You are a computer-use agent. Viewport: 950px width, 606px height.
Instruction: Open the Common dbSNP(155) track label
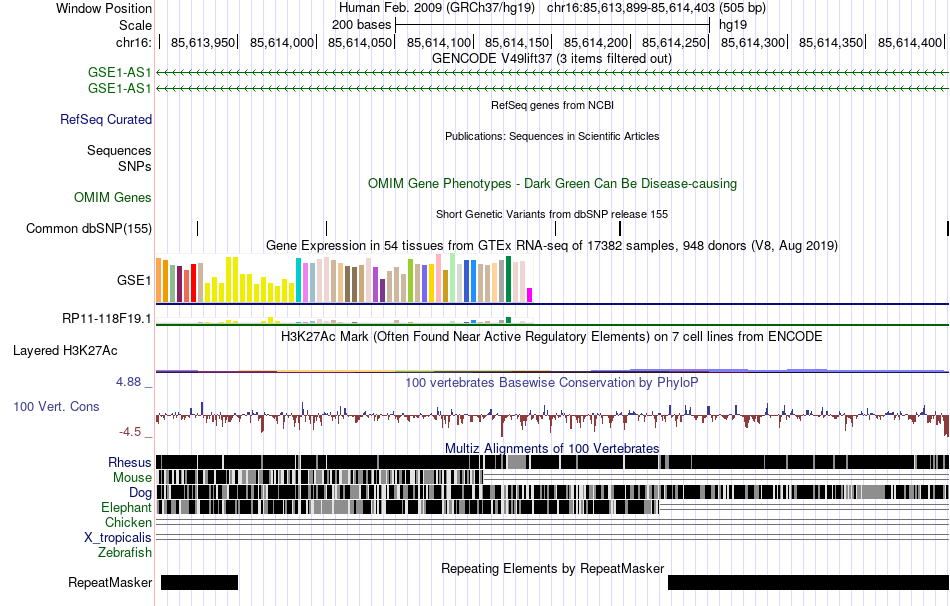tap(88, 228)
